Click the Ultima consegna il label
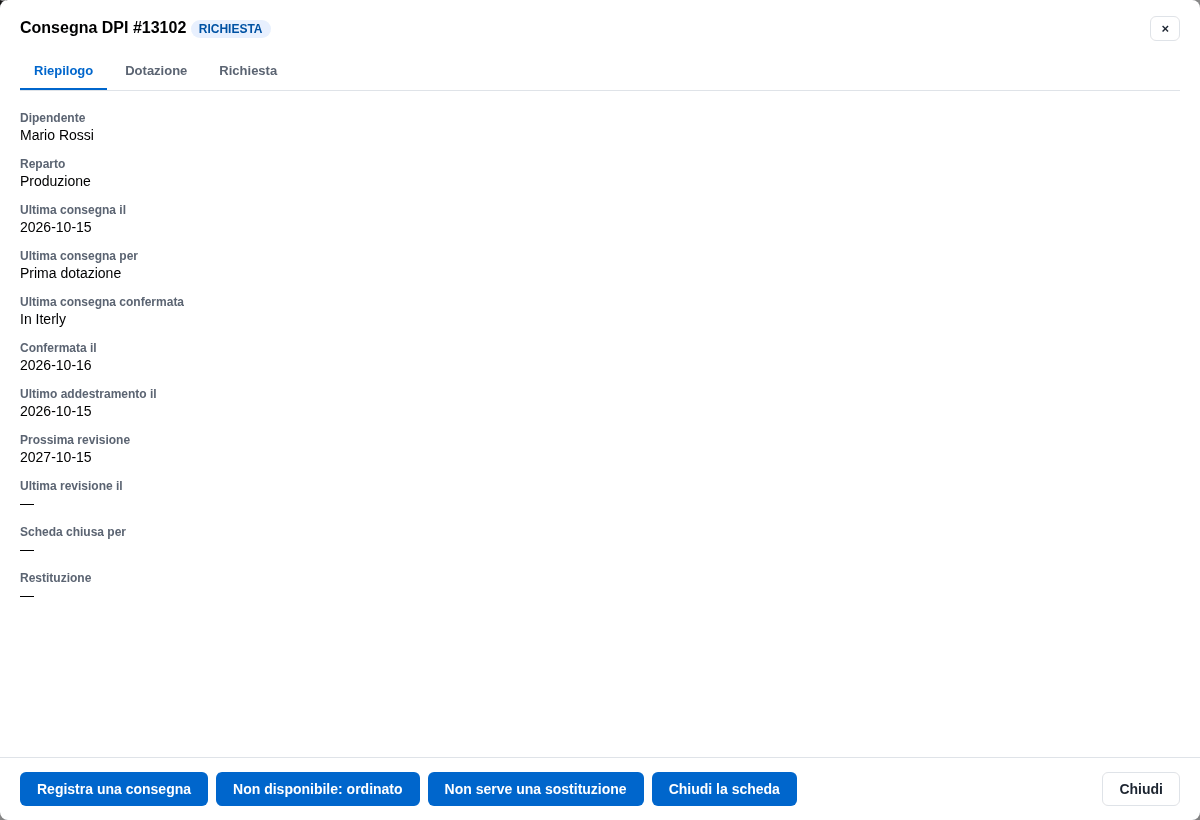This screenshot has height=820, width=1200. click(73, 210)
